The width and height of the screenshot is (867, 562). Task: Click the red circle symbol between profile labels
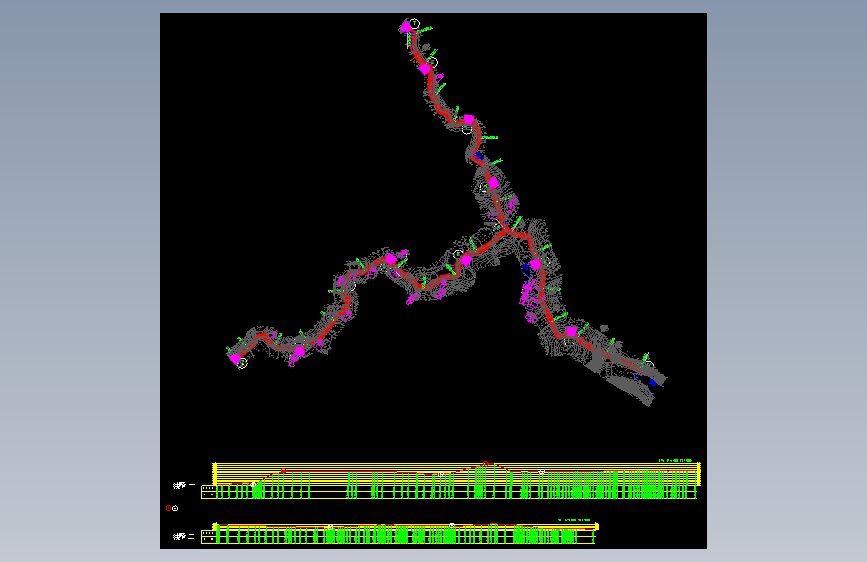click(169, 508)
